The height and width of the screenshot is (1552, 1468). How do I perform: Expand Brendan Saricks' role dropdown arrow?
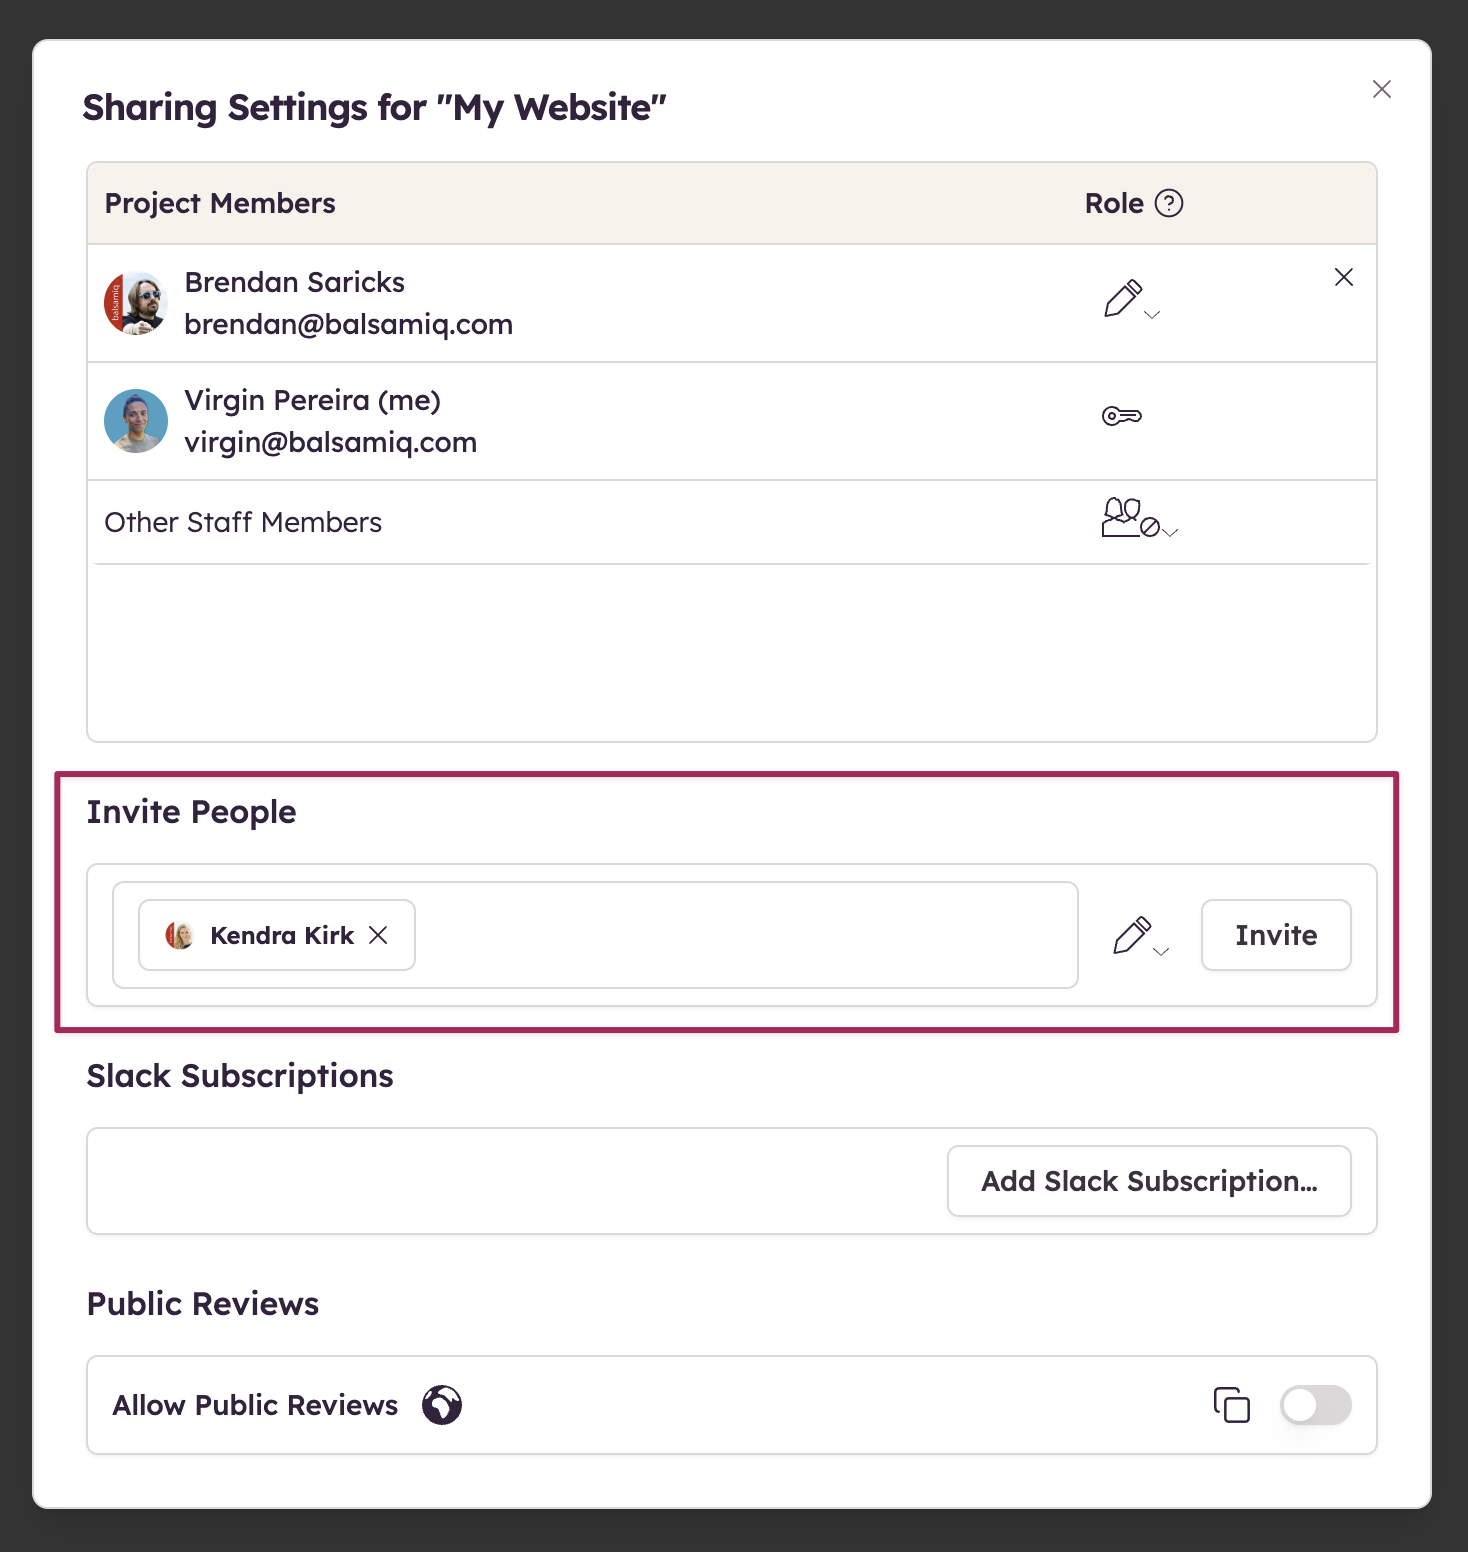coord(1152,314)
